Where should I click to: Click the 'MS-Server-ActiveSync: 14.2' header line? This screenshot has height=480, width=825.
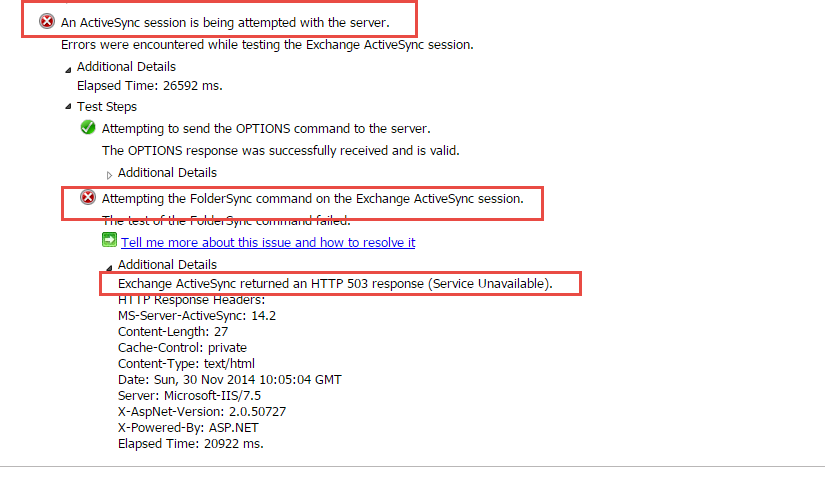click(197, 316)
